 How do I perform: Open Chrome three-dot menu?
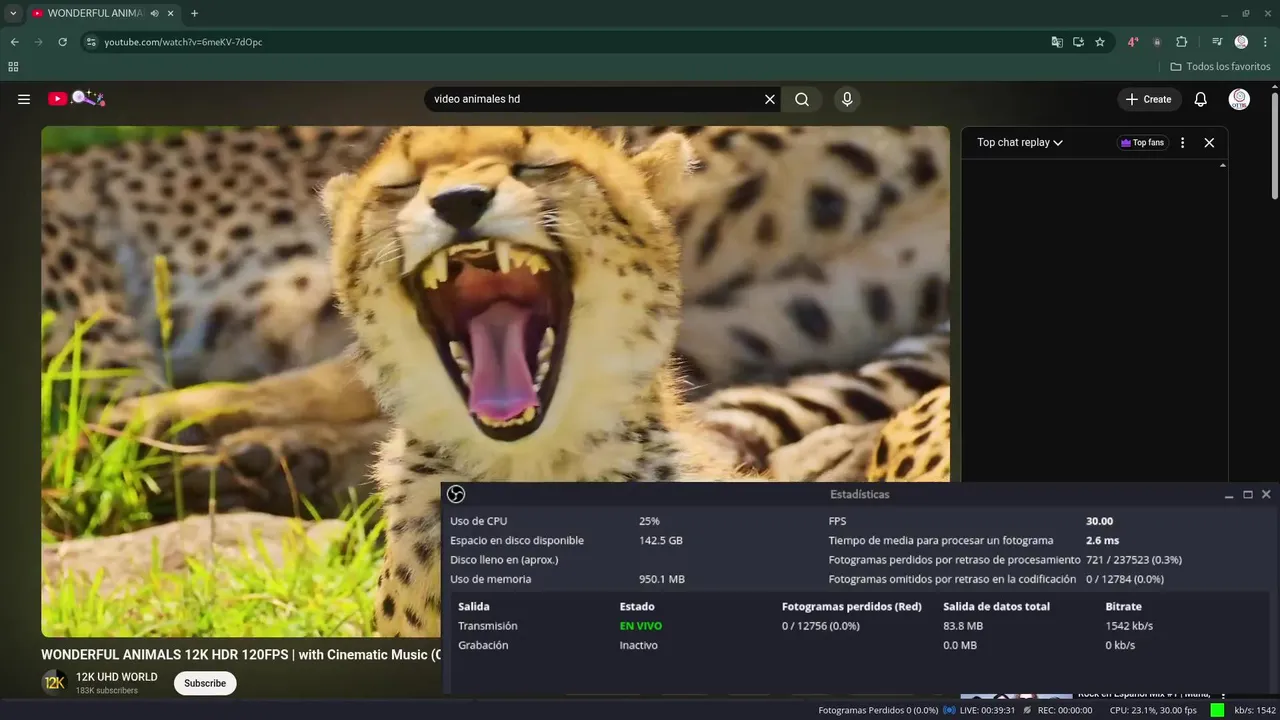click(x=1265, y=42)
